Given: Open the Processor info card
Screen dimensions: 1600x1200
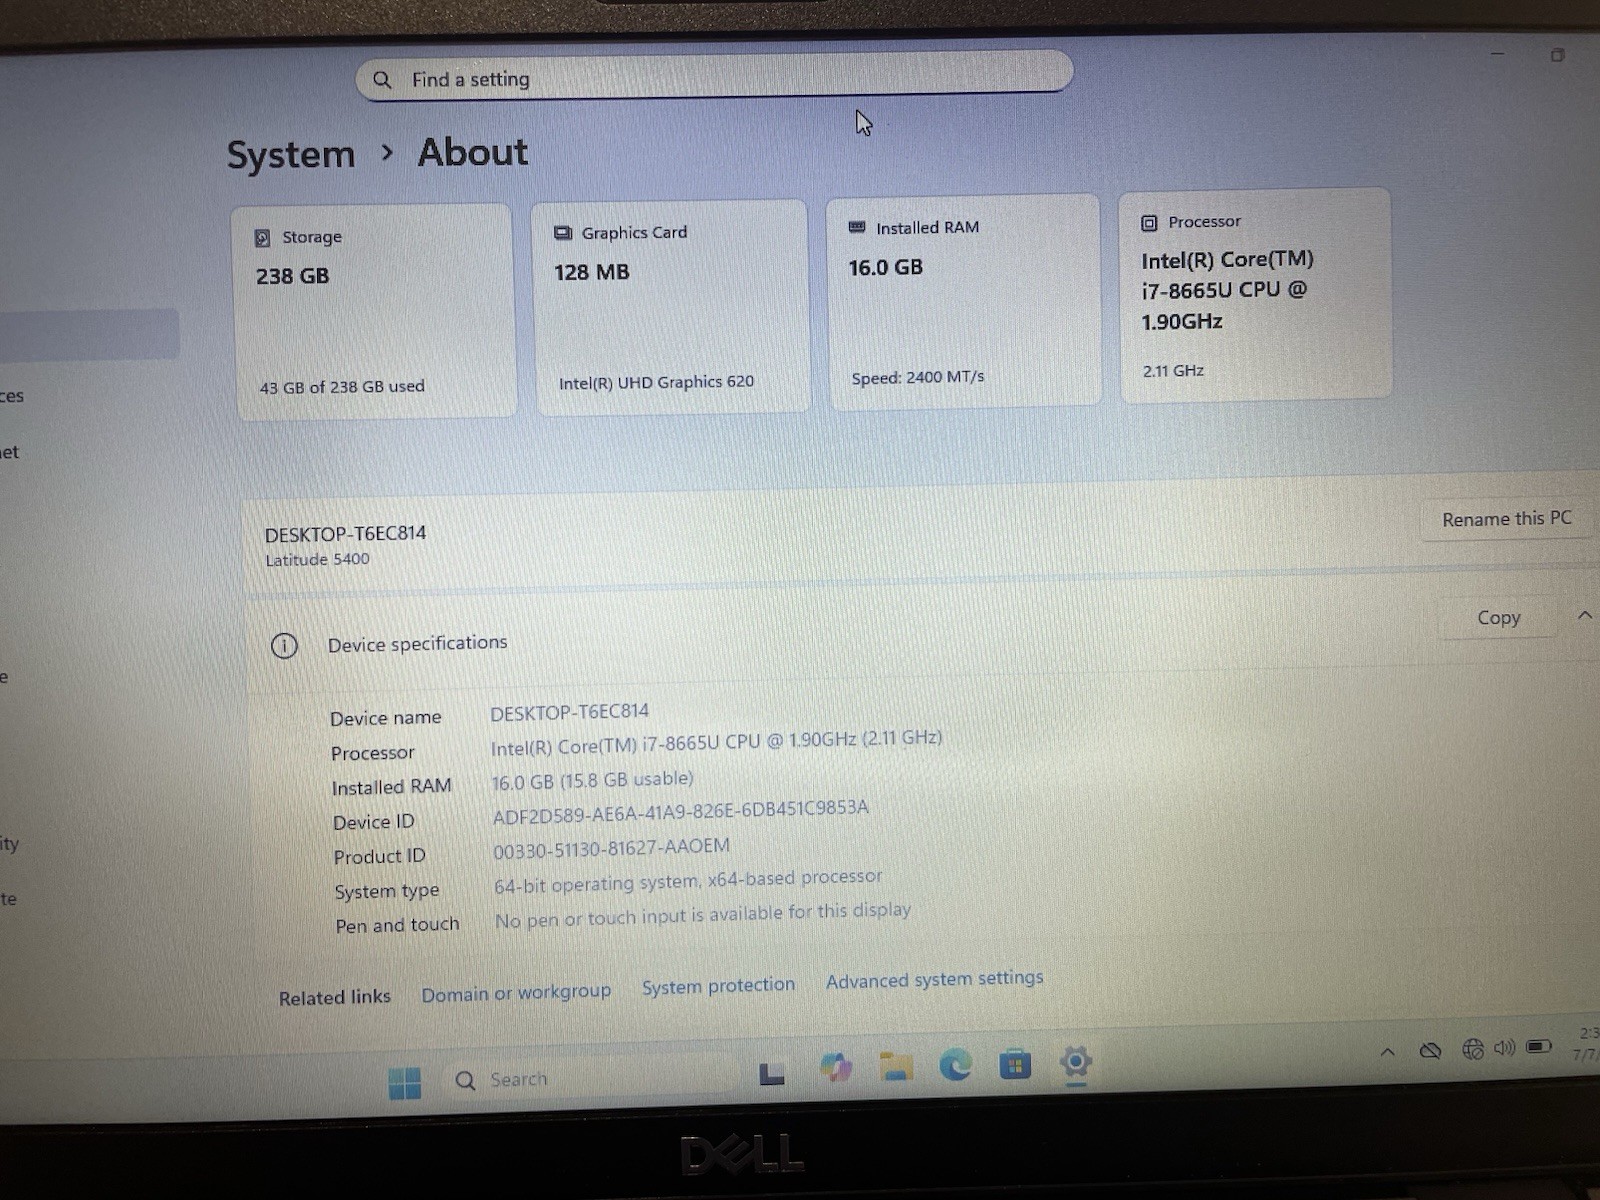Looking at the screenshot, I should pyautogui.click(x=1255, y=295).
